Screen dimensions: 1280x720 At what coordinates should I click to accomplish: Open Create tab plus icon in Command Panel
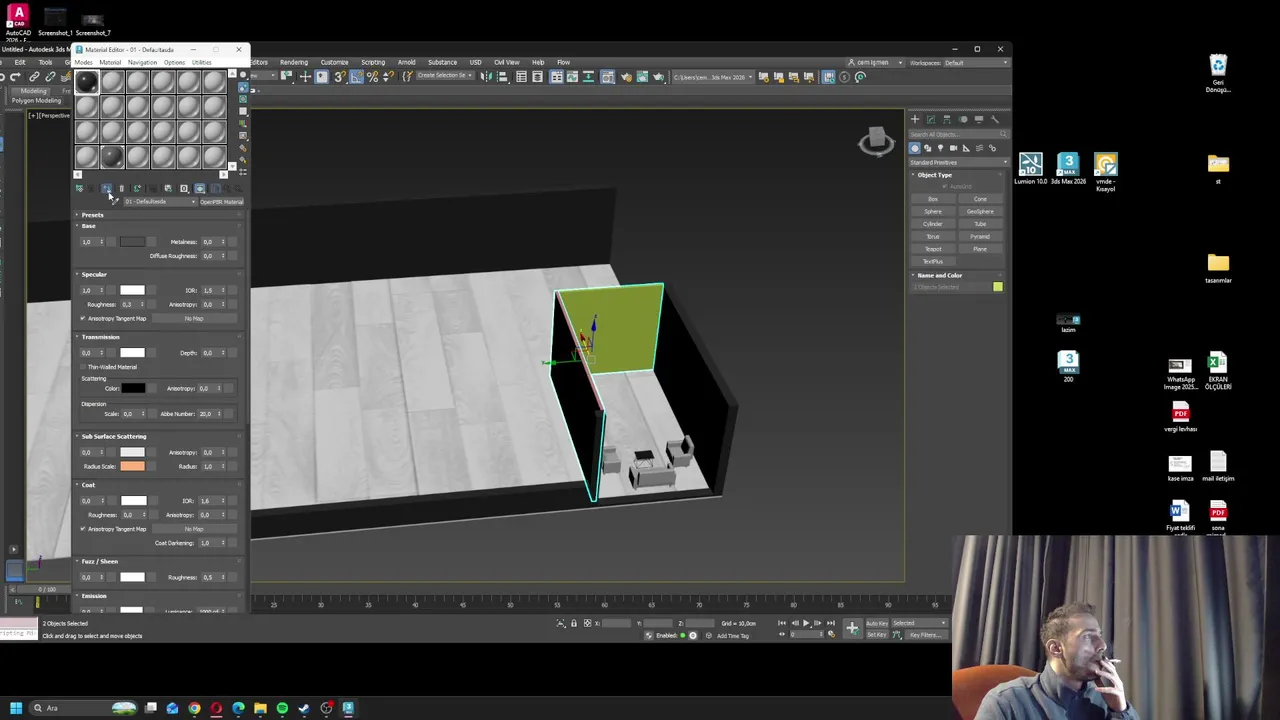[914, 119]
